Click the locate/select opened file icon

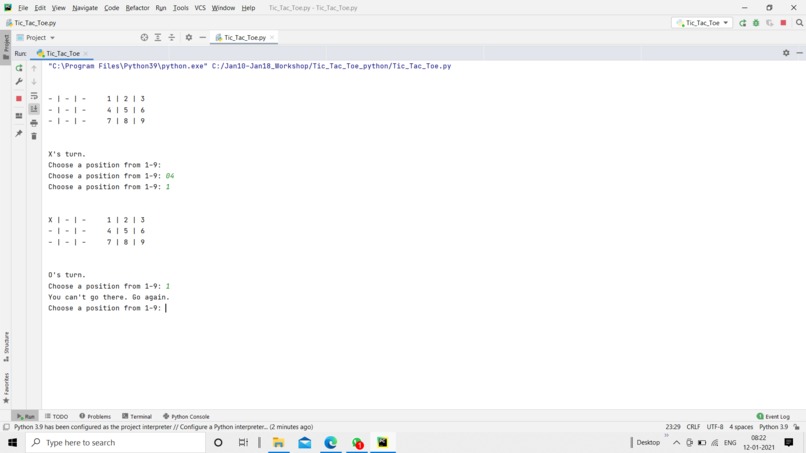click(144, 38)
